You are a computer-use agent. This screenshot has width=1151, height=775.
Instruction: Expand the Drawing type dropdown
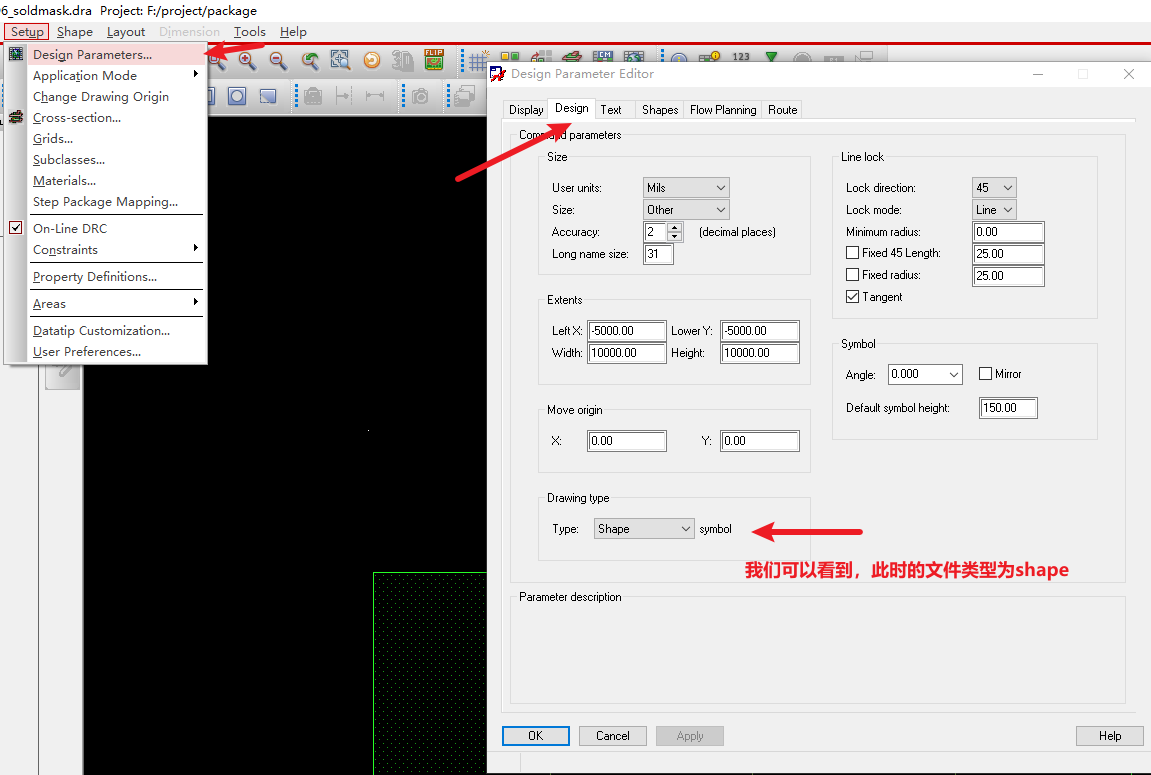pyautogui.click(x=644, y=529)
